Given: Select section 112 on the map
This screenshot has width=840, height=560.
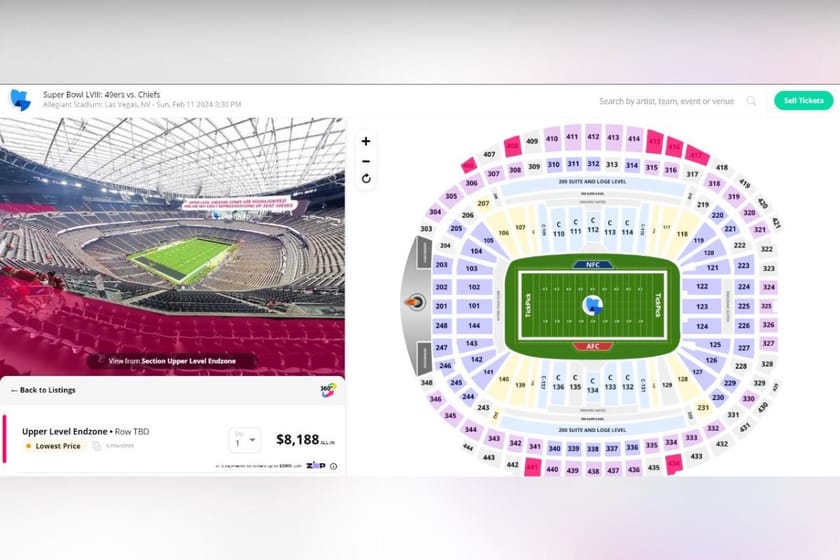Looking at the screenshot, I should 593,229.
